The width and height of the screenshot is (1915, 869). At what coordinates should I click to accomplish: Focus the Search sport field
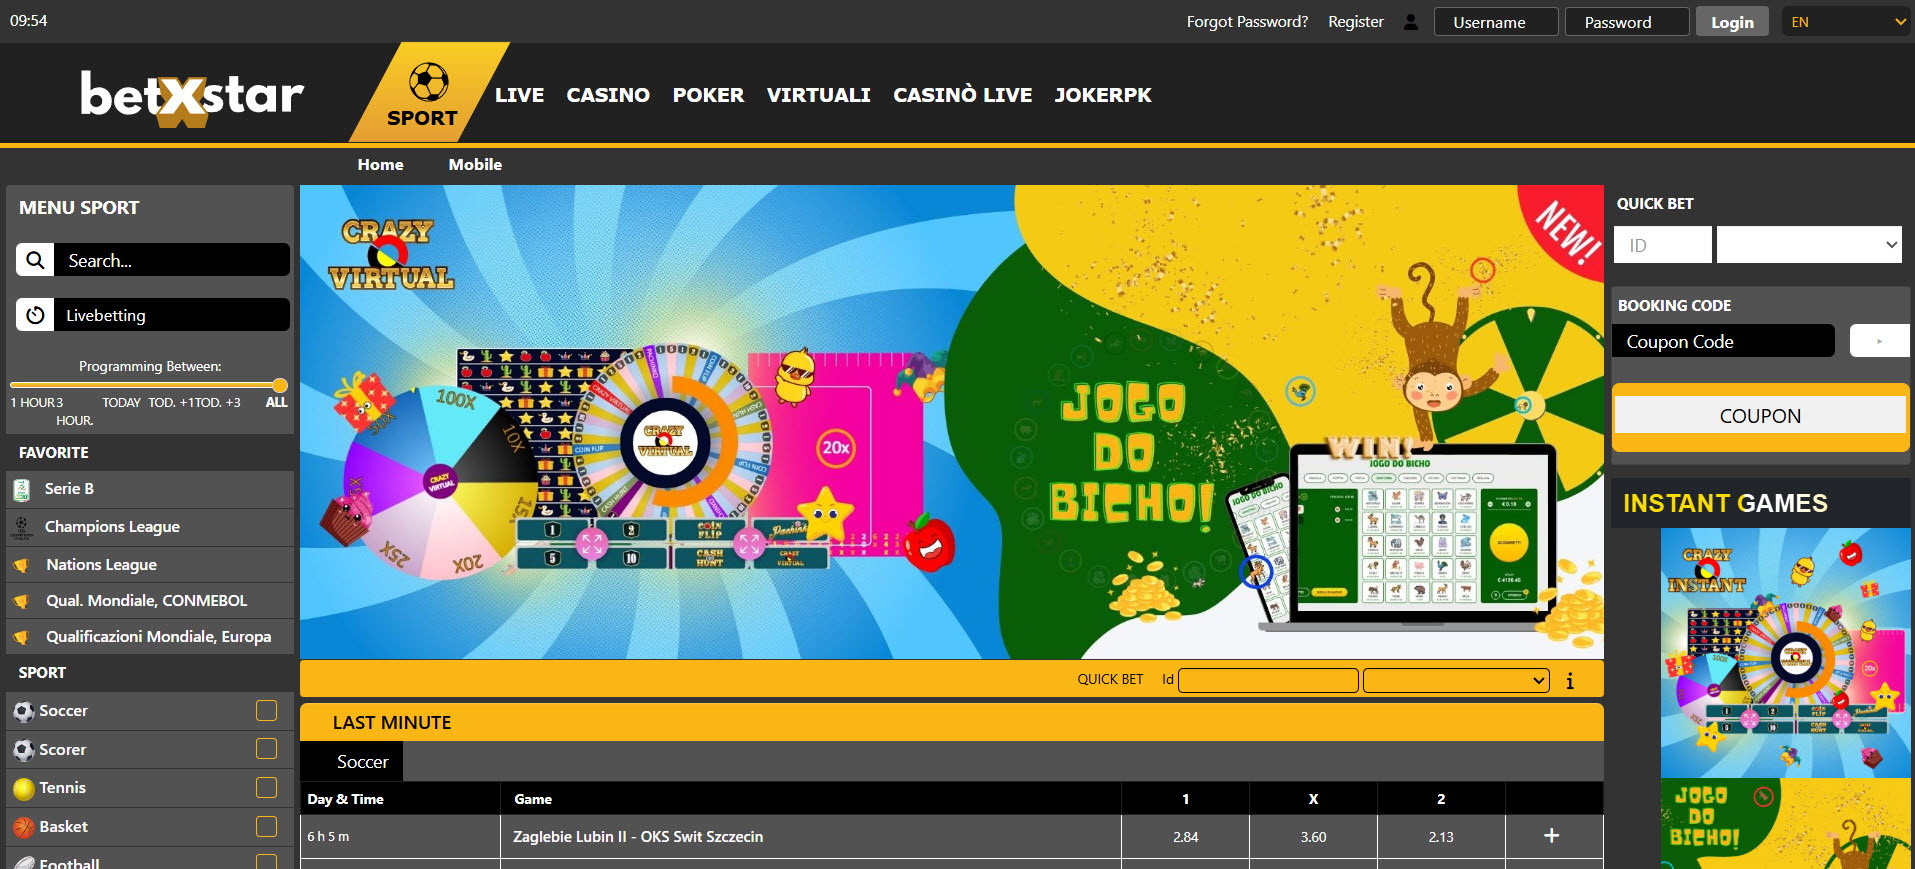(172, 260)
